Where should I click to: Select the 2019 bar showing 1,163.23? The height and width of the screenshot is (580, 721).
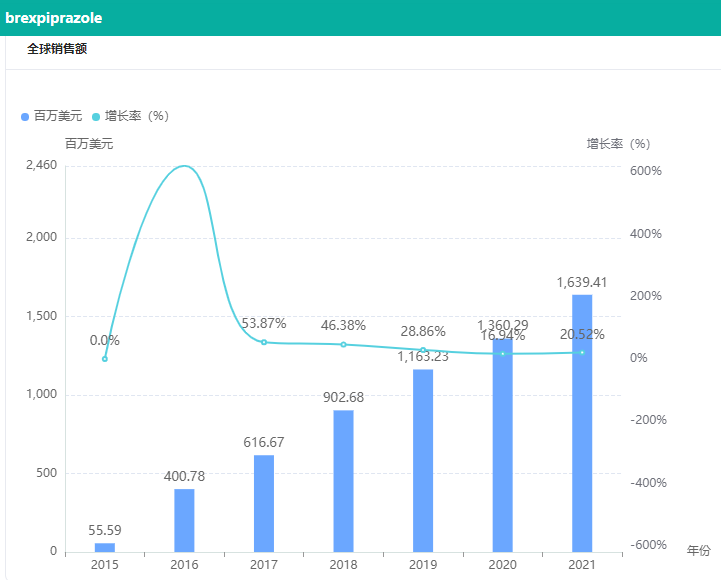click(423, 460)
